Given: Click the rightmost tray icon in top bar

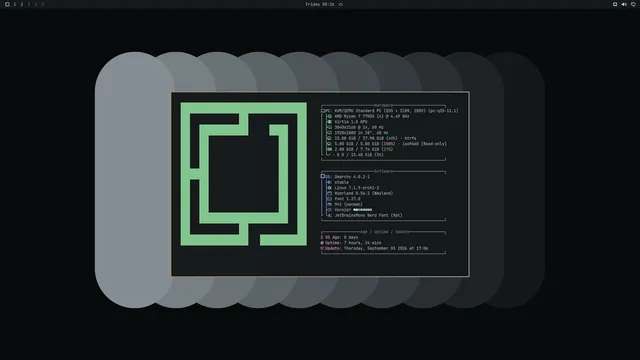Looking at the screenshot, I should tap(633, 4).
